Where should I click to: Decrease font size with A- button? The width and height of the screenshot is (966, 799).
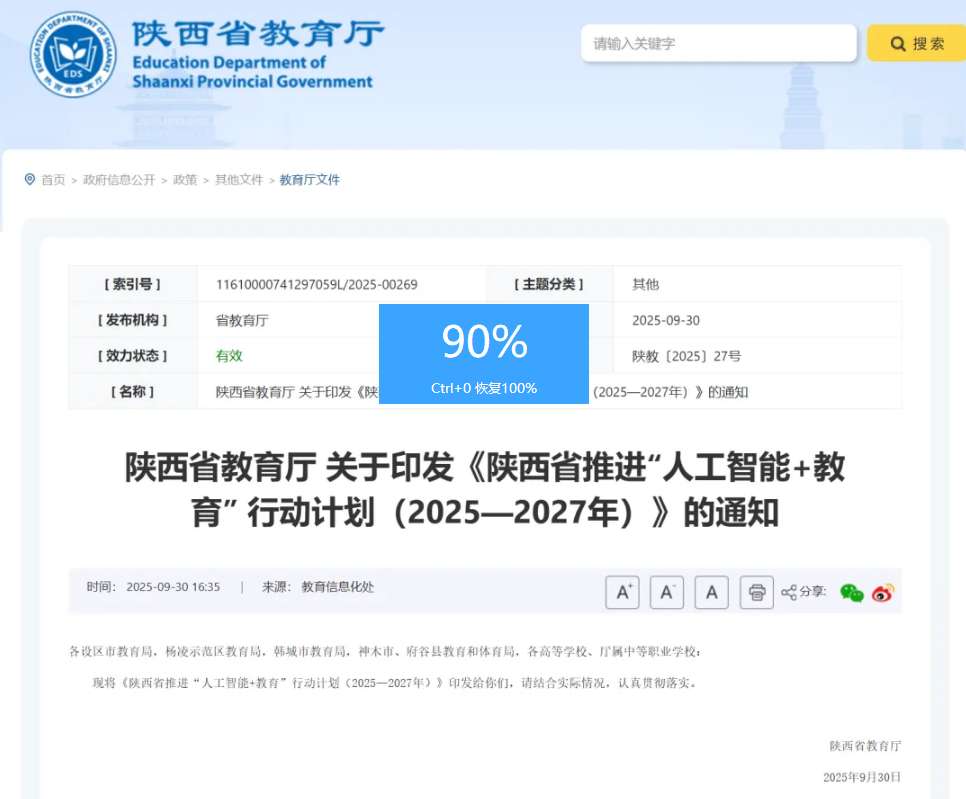tap(667, 592)
